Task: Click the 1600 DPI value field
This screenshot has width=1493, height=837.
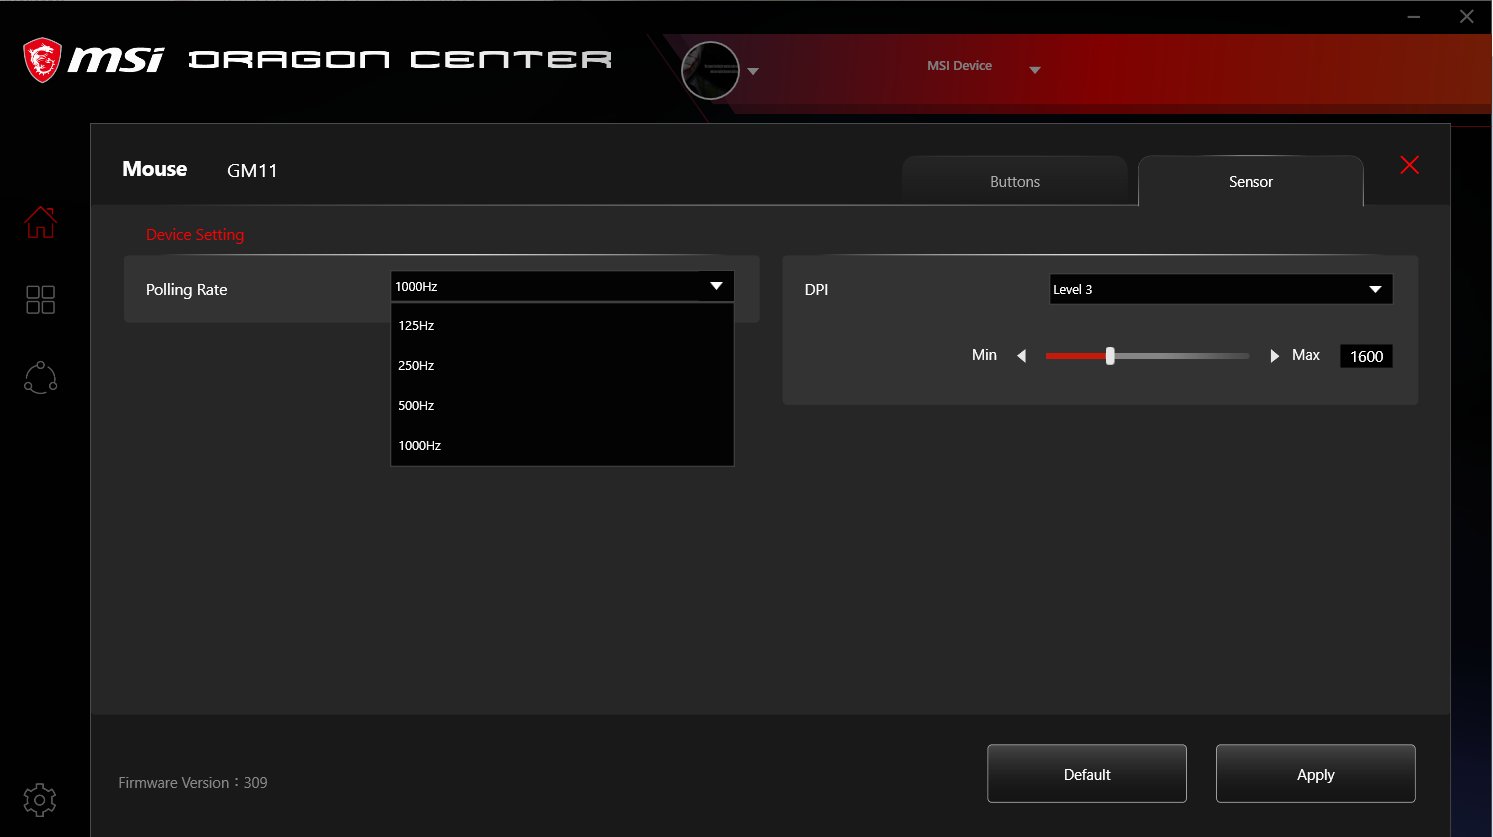Action: point(1365,355)
